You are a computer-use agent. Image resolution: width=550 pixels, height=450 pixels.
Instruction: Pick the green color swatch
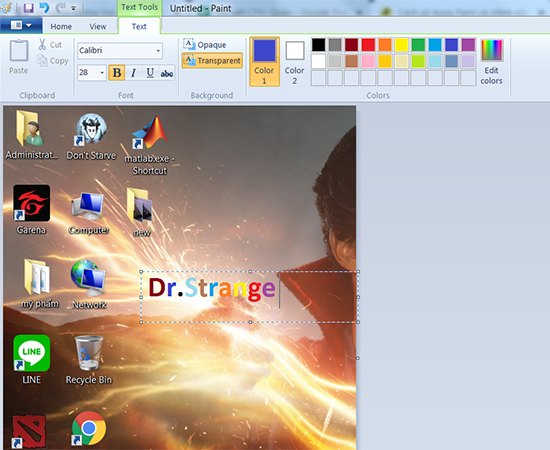coord(418,45)
